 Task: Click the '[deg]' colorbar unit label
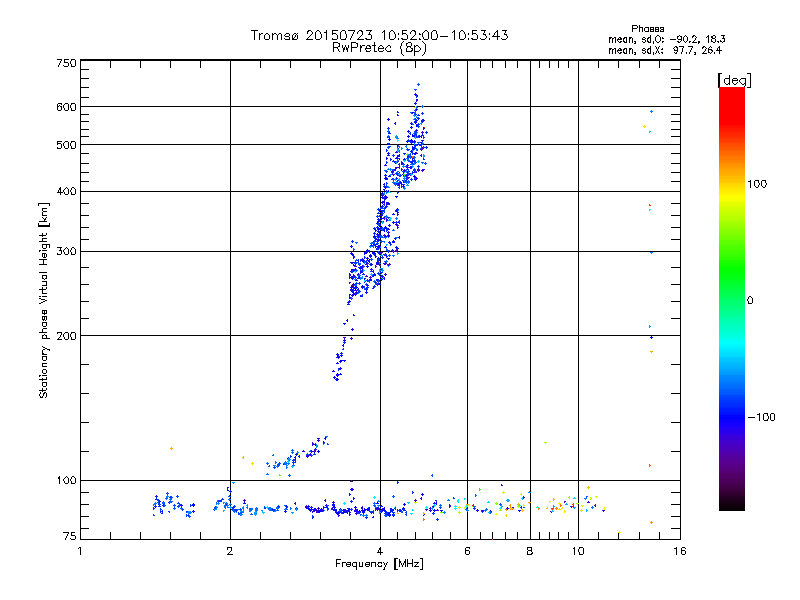734,80
